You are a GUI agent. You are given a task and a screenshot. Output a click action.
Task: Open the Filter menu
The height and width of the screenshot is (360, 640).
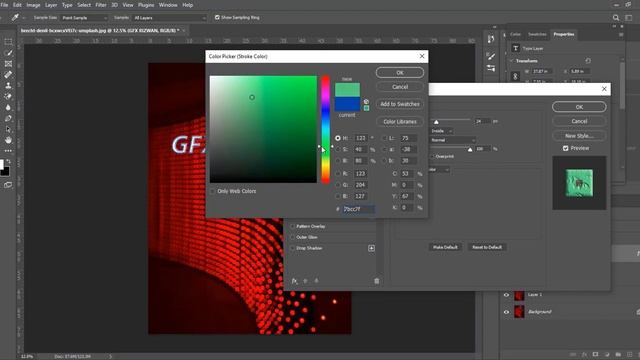[x=101, y=5]
